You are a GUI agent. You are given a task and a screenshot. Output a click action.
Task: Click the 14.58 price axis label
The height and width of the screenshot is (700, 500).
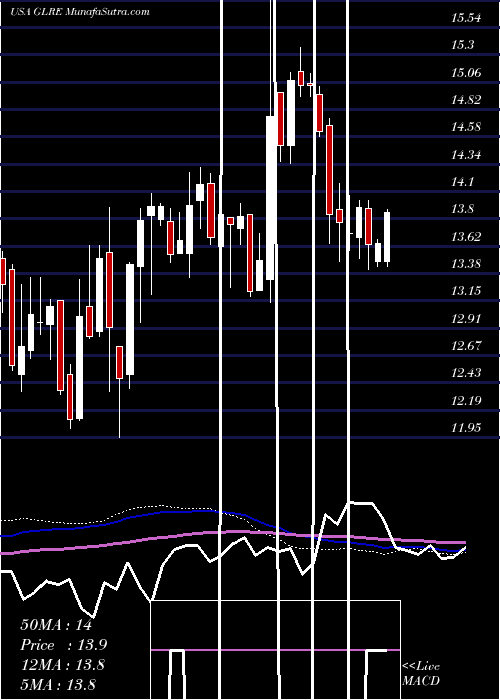tap(466, 127)
